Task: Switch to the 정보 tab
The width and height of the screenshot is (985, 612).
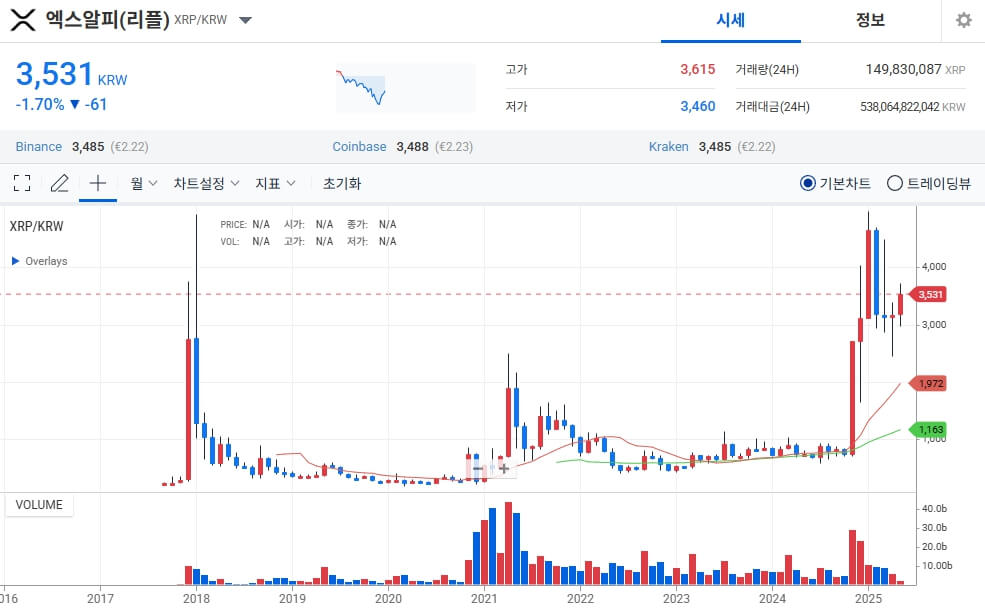Action: (x=870, y=20)
